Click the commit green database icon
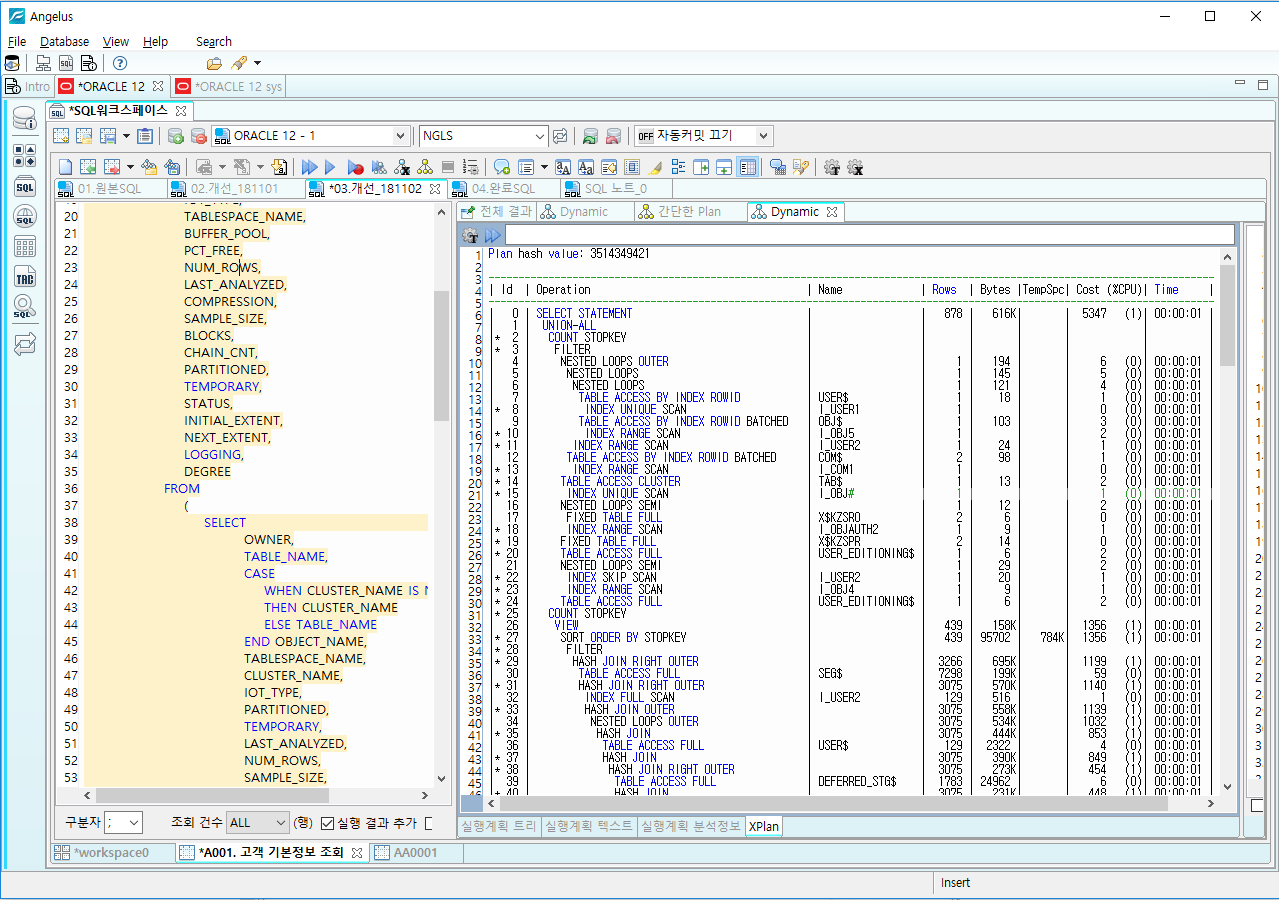This screenshot has width=1279, height=900. [x=590, y=136]
